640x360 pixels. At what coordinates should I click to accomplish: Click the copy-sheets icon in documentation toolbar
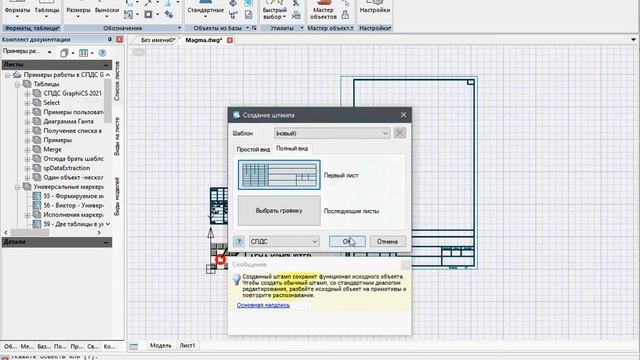[64, 53]
